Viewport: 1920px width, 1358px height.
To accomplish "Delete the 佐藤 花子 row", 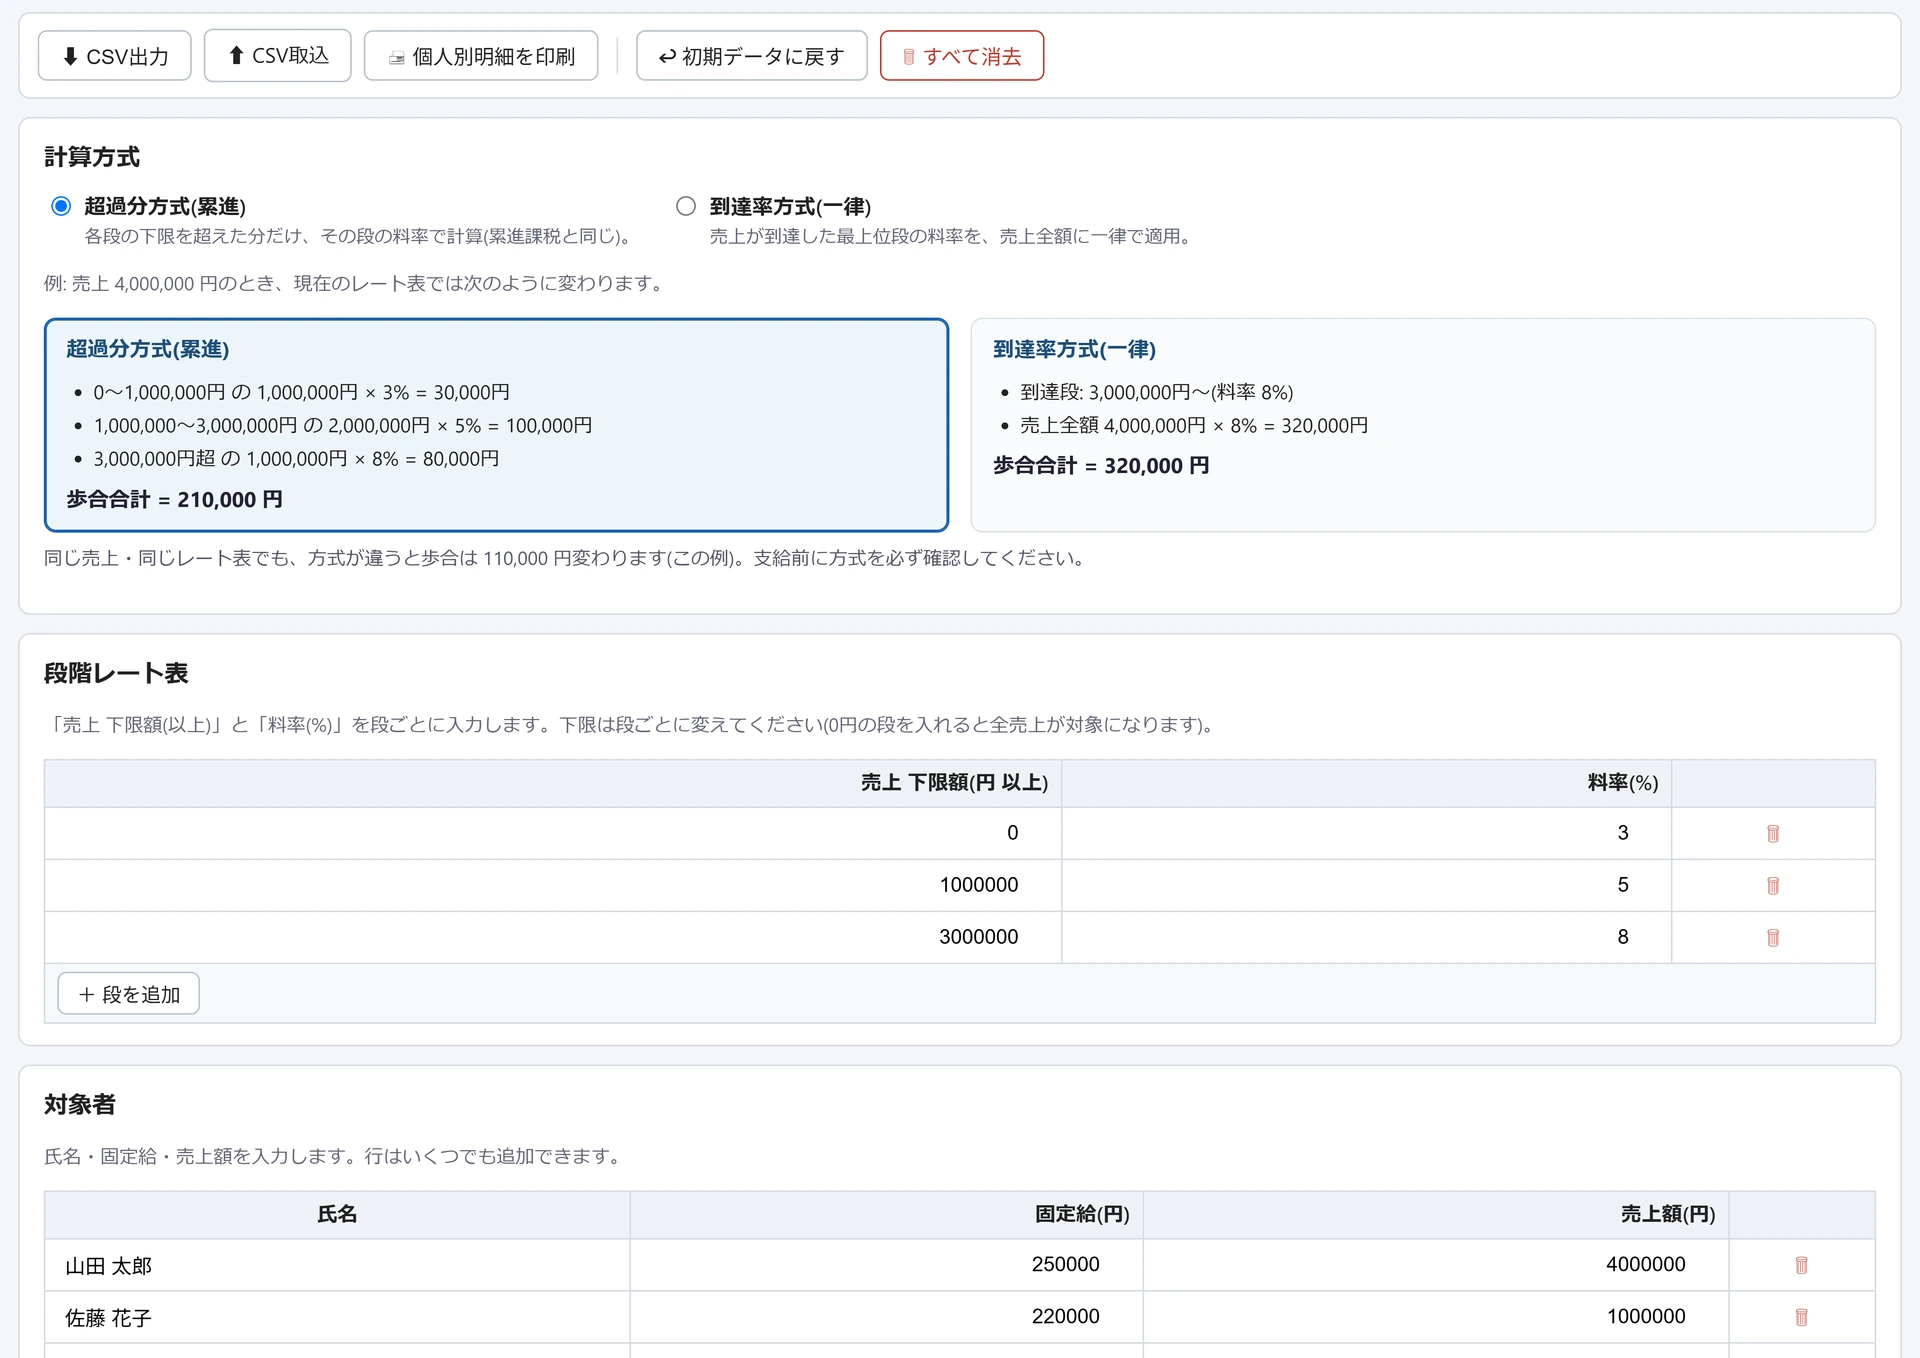I will tap(1801, 1317).
